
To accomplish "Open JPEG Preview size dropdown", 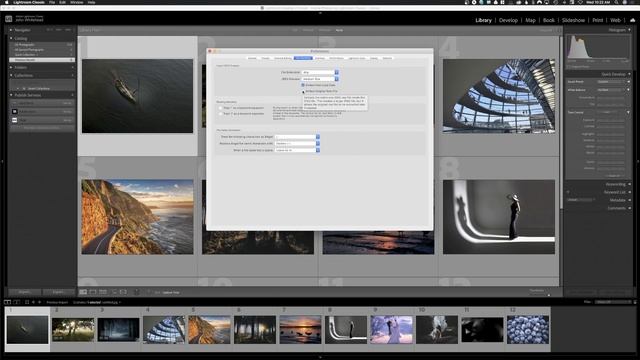I will coord(320,79).
